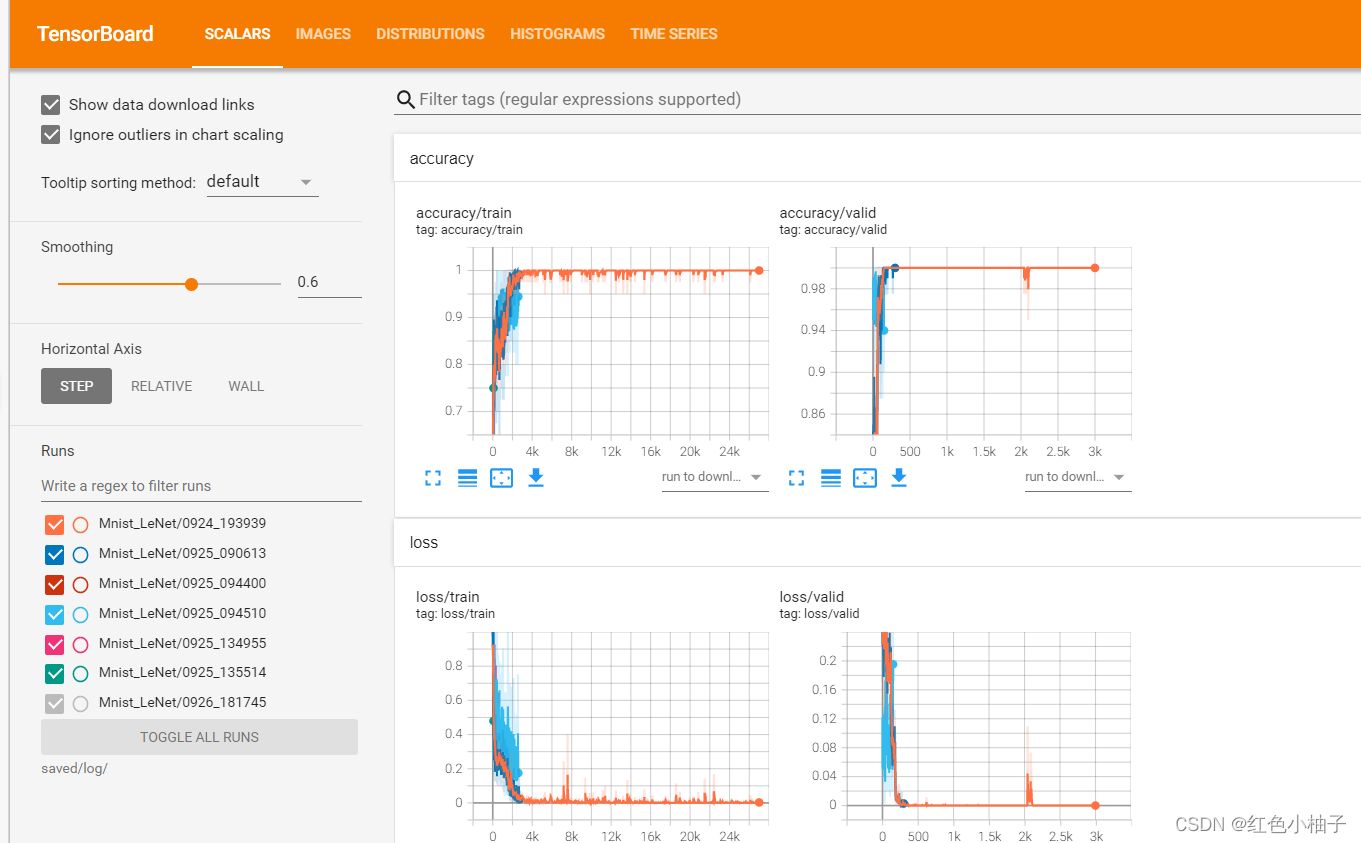The width and height of the screenshot is (1361, 843).
Task: Open run to download dropdown for accuracy/train
Action: (x=713, y=477)
